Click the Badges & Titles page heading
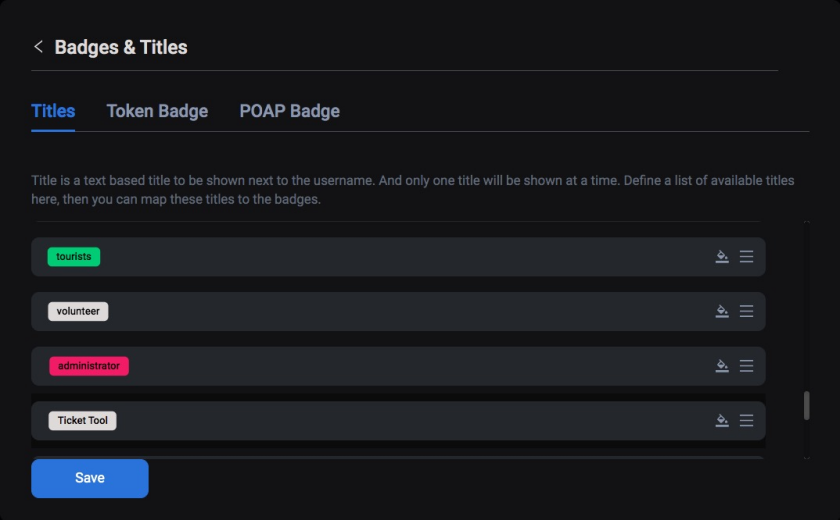 point(121,47)
